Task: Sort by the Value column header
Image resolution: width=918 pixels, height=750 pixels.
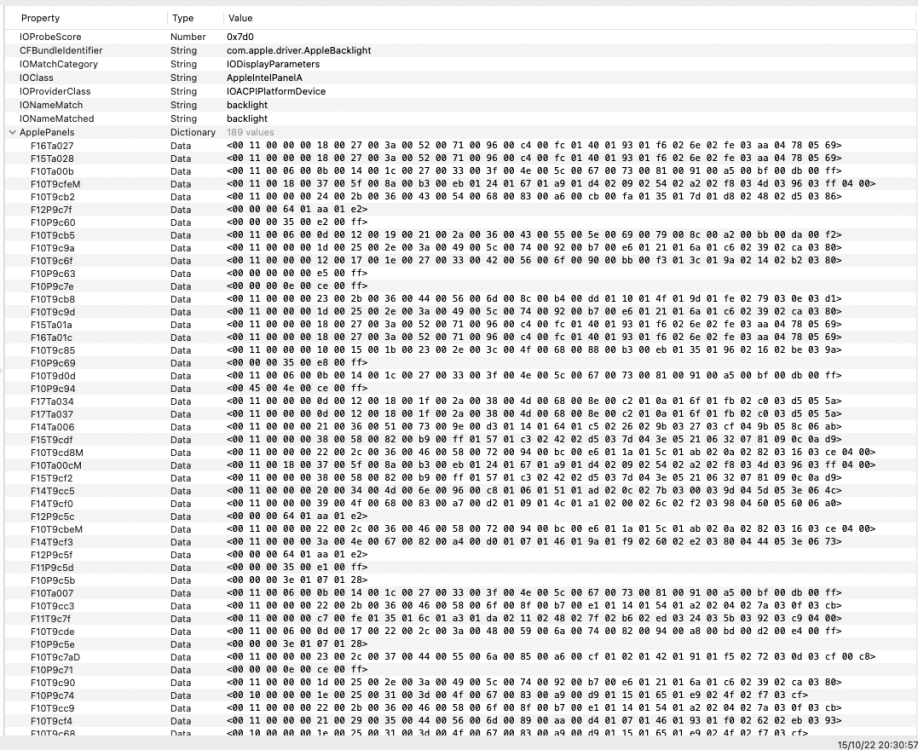Action: coord(240,18)
